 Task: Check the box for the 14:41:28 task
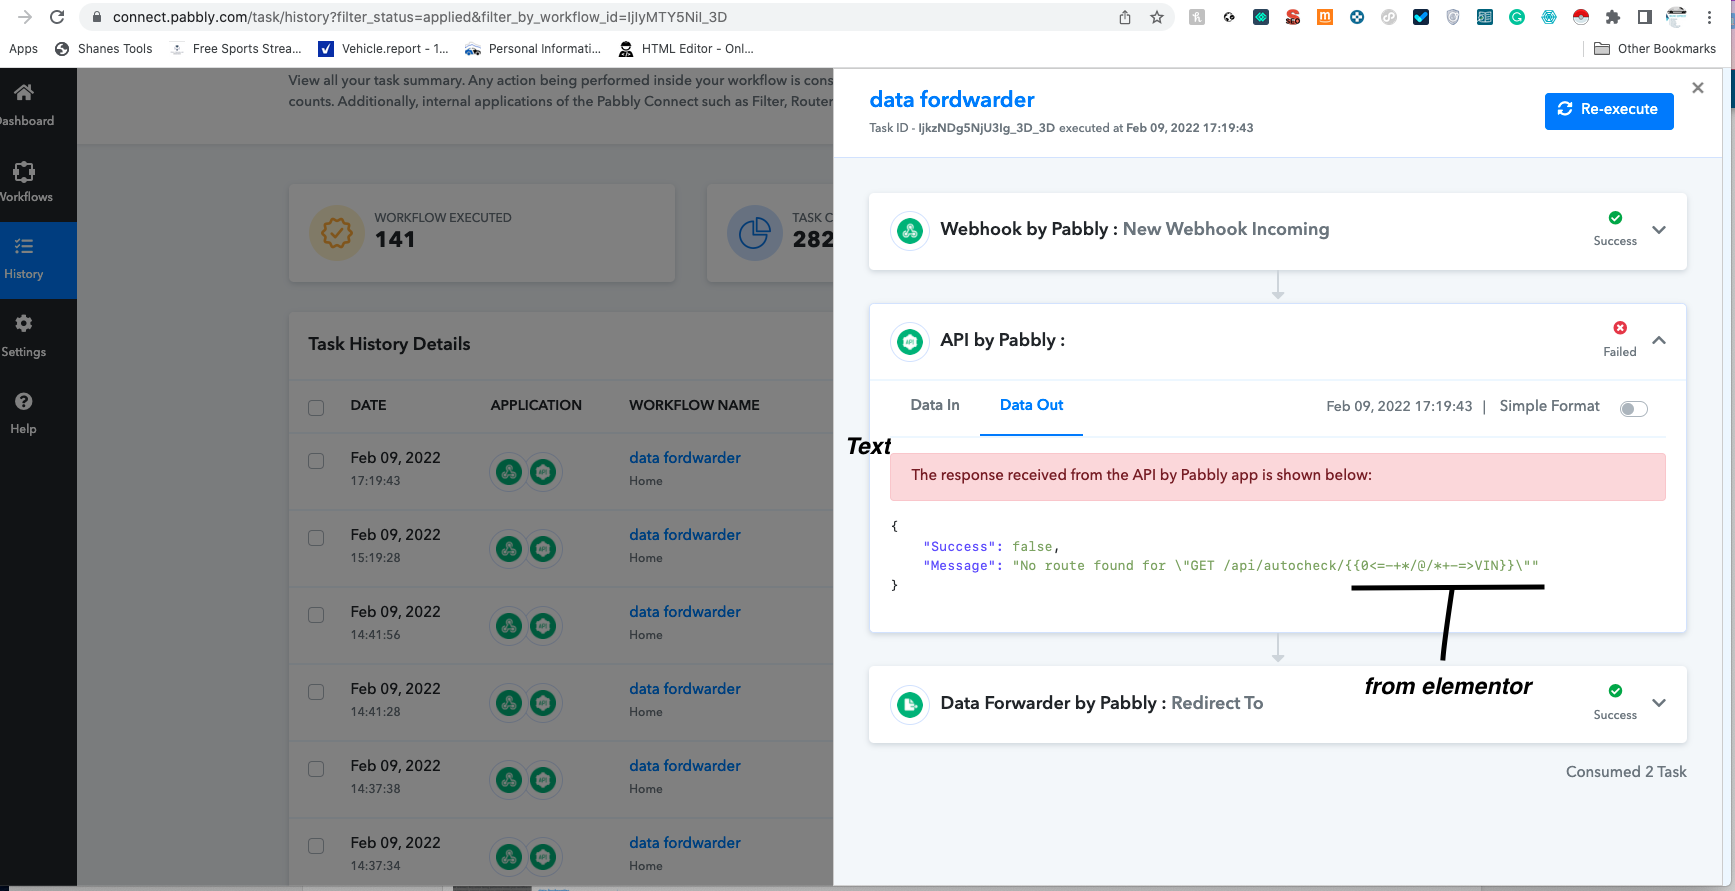(x=316, y=692)
